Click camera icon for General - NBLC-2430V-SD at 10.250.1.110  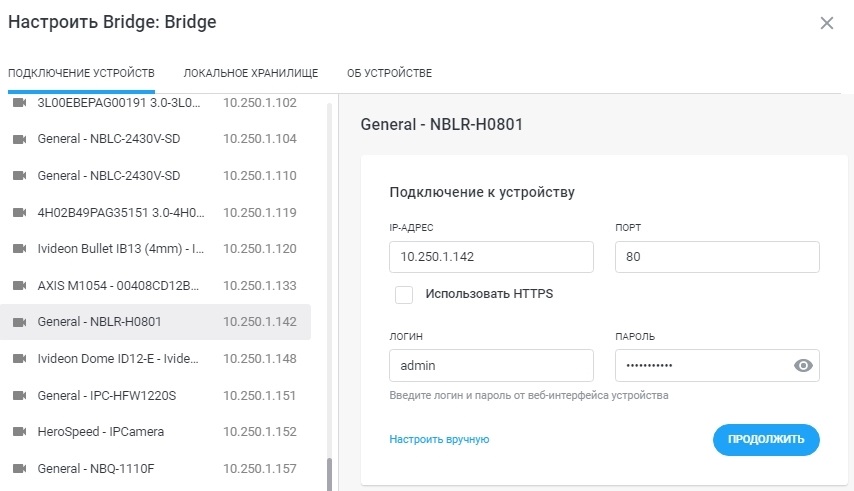20,176
